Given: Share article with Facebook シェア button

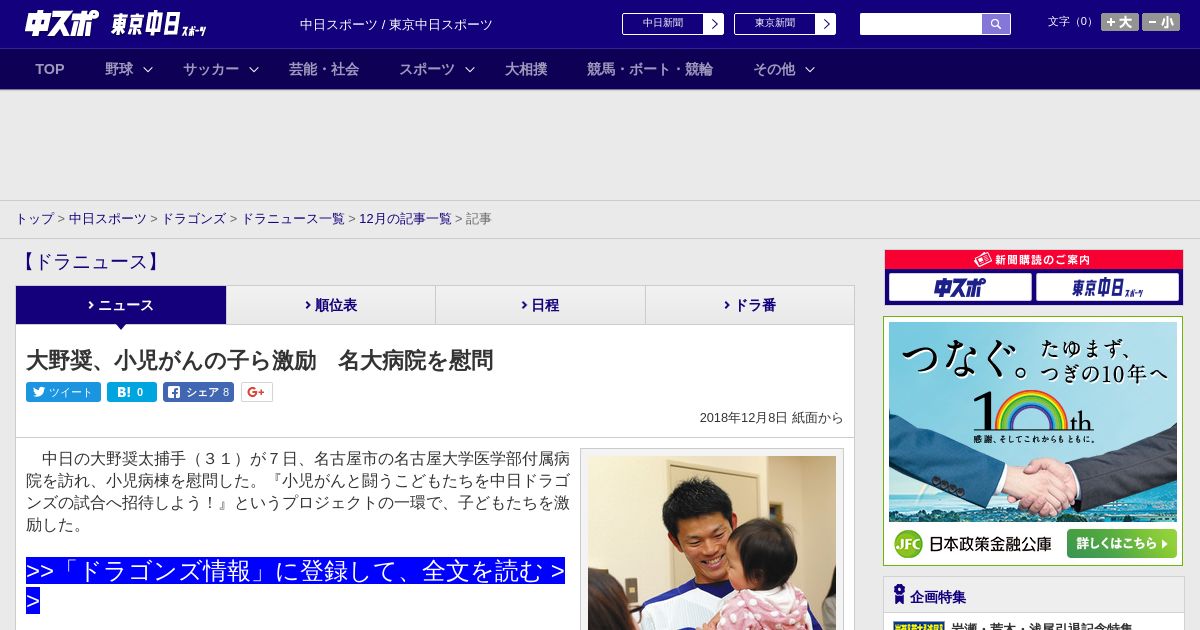Looking at the screenshot, I should [x=199, y=392].
